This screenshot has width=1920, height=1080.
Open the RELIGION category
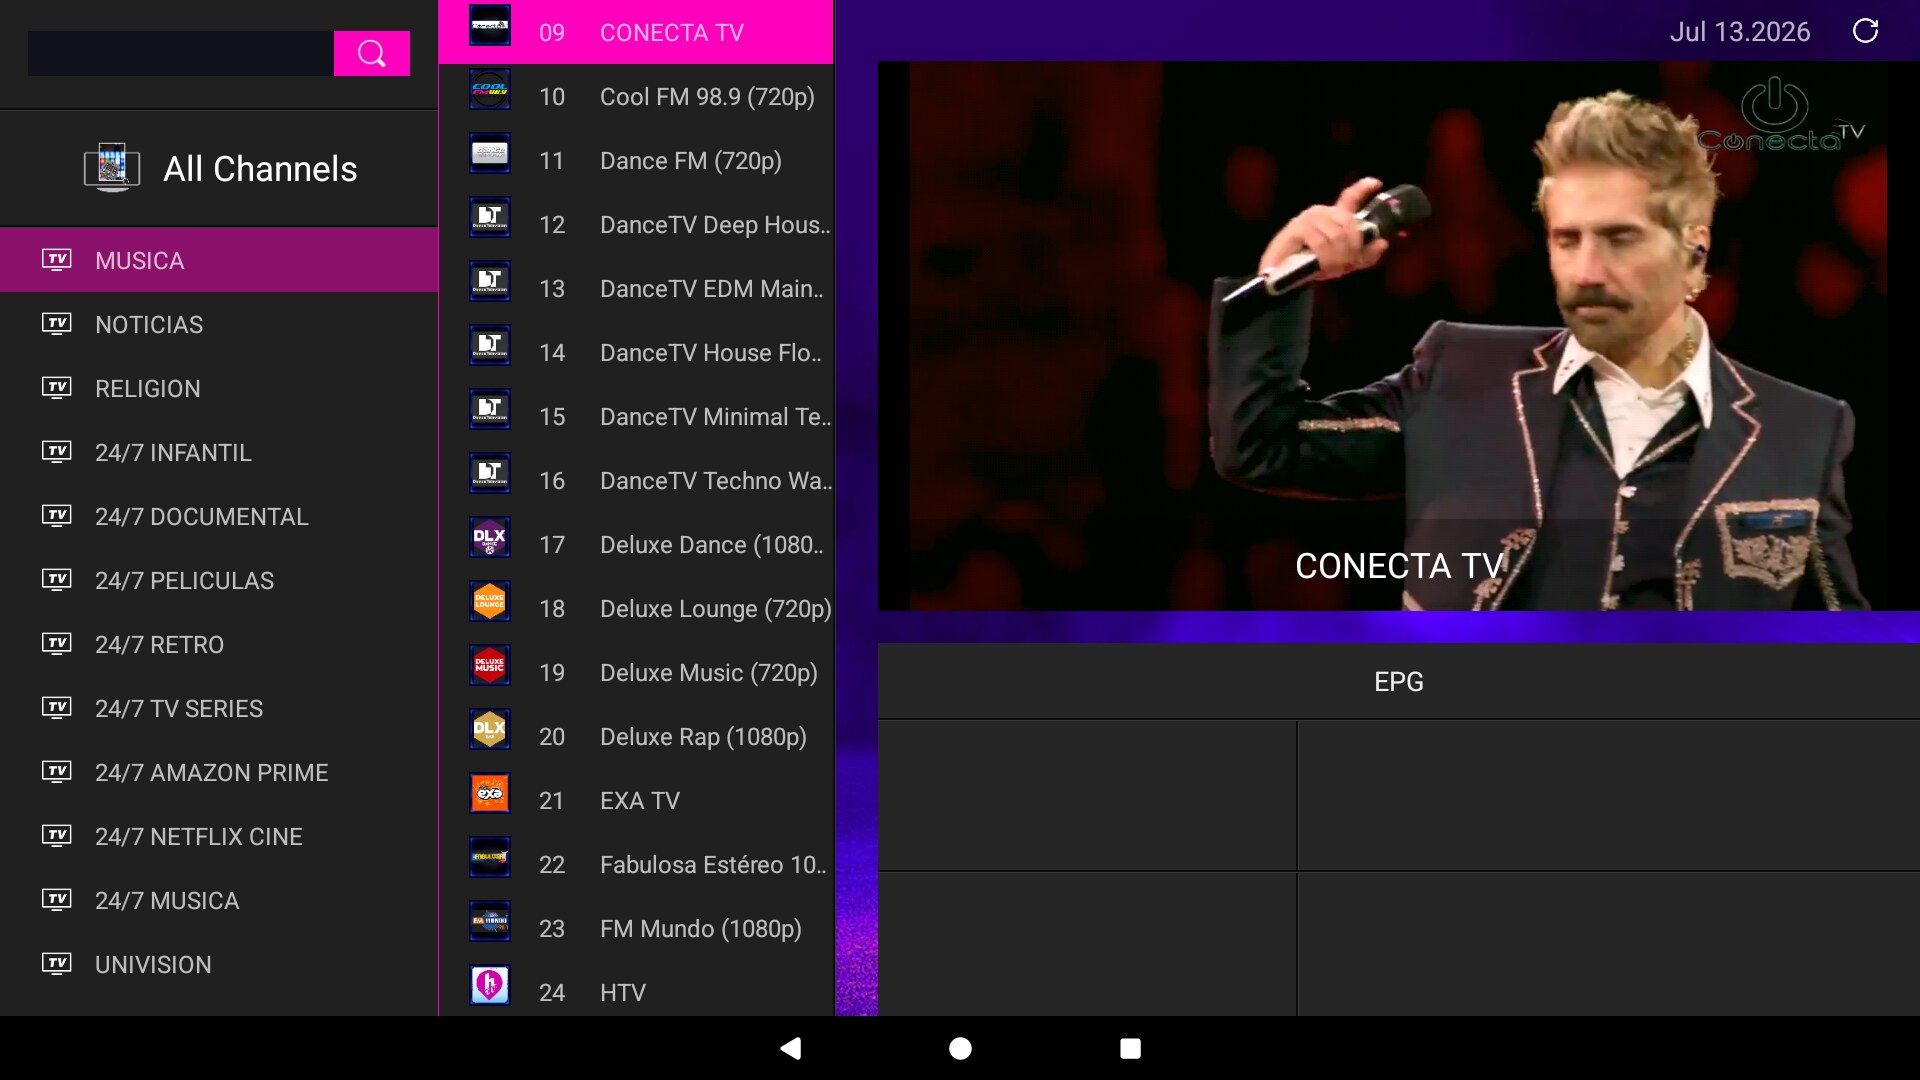tap(219, 388)
